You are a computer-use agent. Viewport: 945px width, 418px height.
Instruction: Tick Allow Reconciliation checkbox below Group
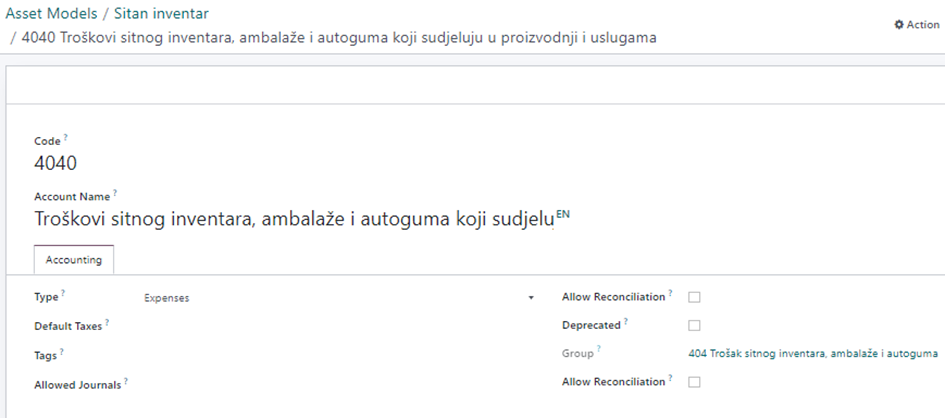(695, 382)
